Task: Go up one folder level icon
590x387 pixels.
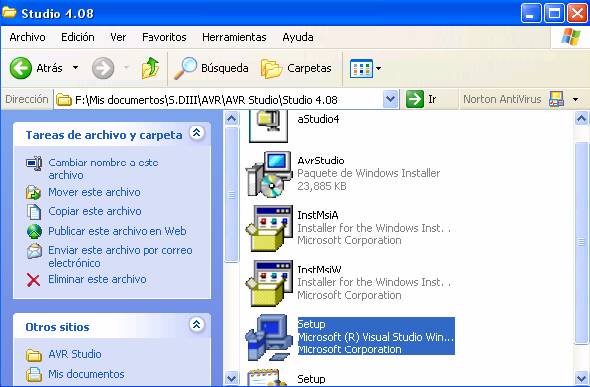Action: tap(151, 68)
